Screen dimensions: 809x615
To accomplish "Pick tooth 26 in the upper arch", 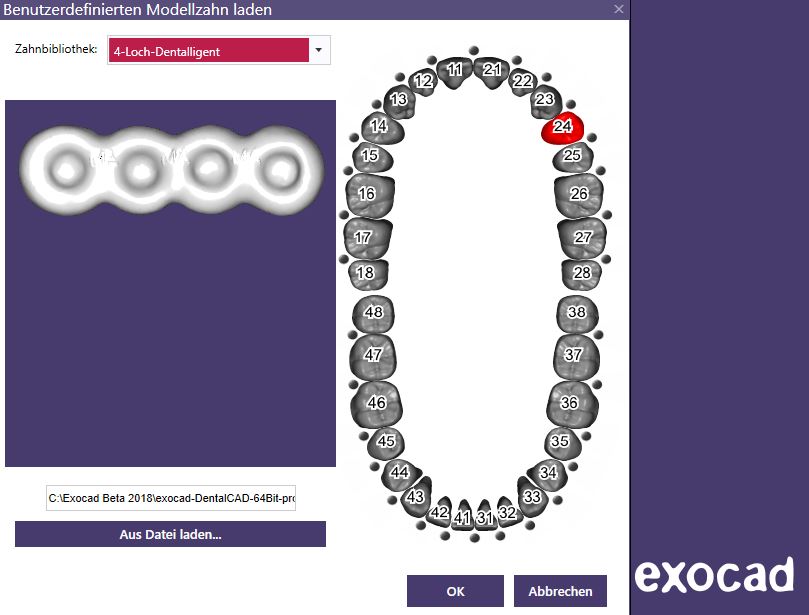I will (578, 195).
